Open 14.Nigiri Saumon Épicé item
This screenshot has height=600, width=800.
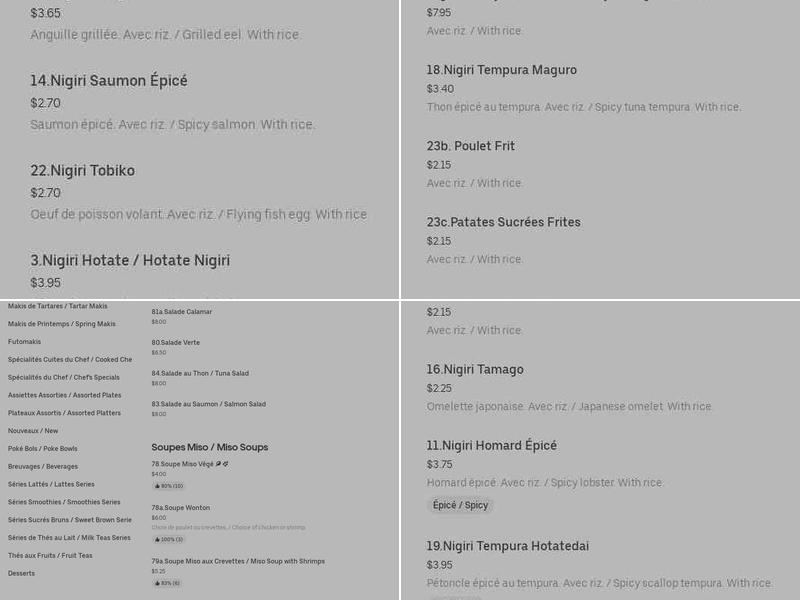(109, 81)
